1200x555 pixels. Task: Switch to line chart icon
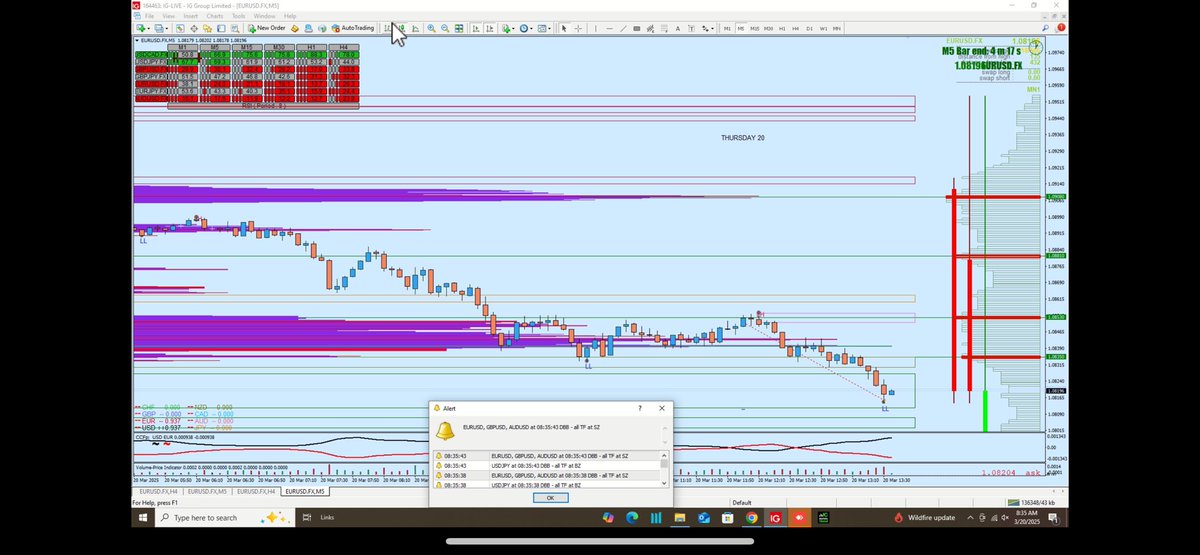(416, 28)
